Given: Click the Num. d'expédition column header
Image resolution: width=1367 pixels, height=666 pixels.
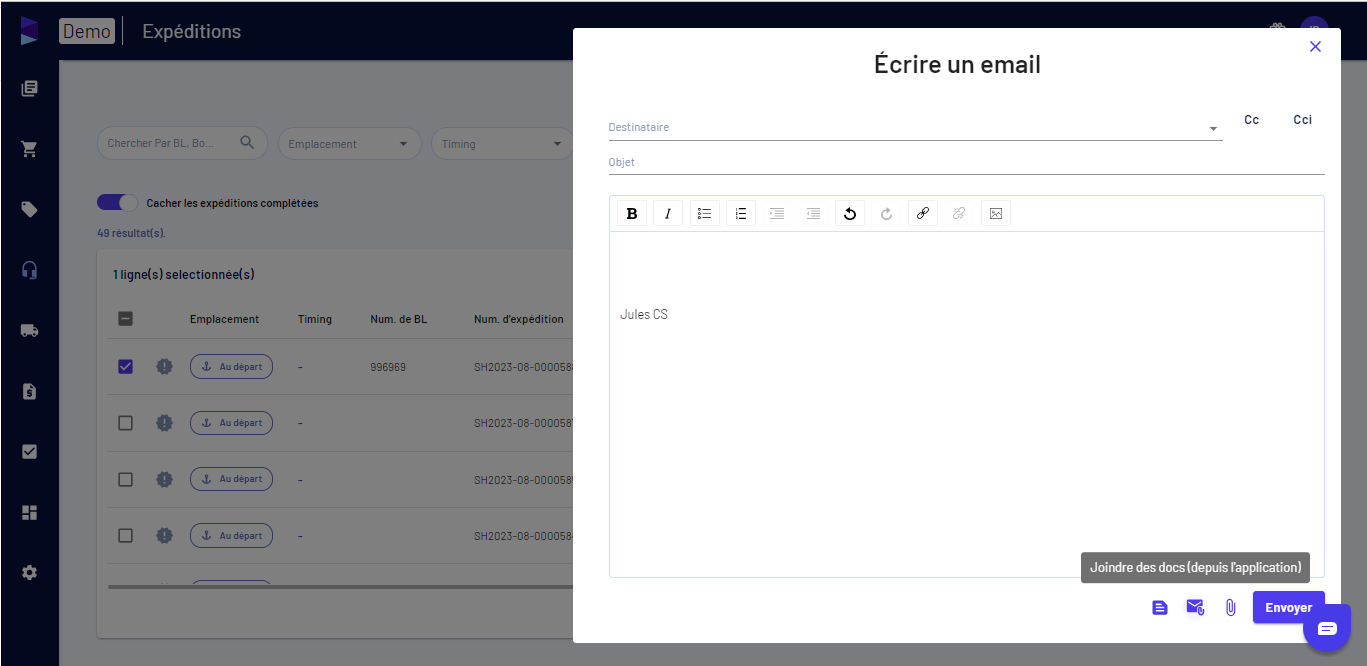Looking at the screenshot, I should pos(519,319).
